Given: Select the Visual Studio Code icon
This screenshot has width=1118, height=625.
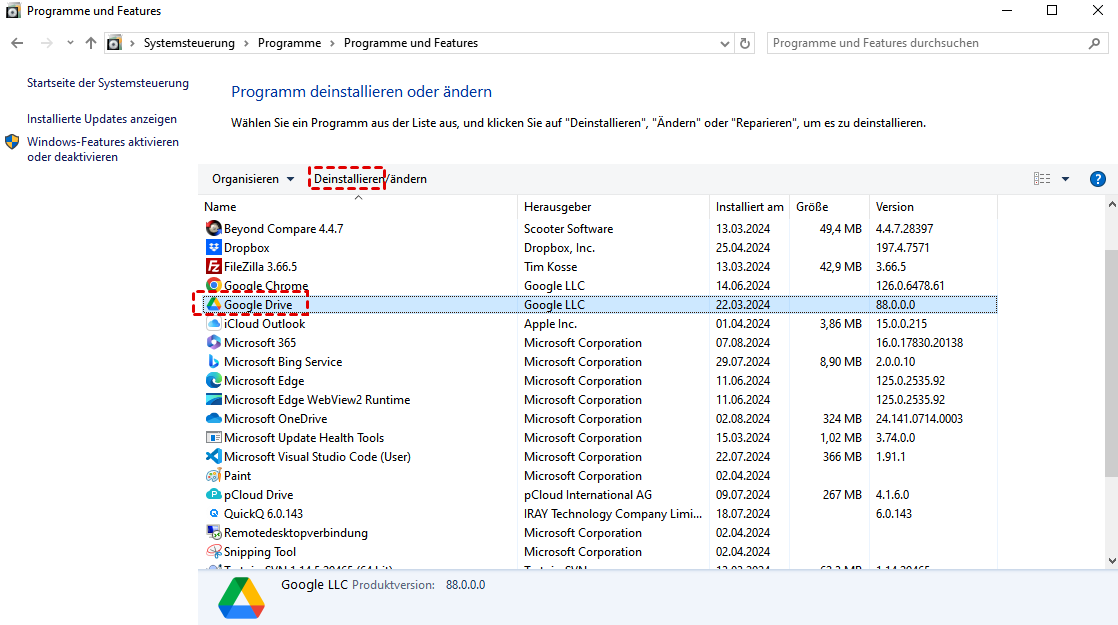Looking at the screenshot, I should (x=213, y=457).
